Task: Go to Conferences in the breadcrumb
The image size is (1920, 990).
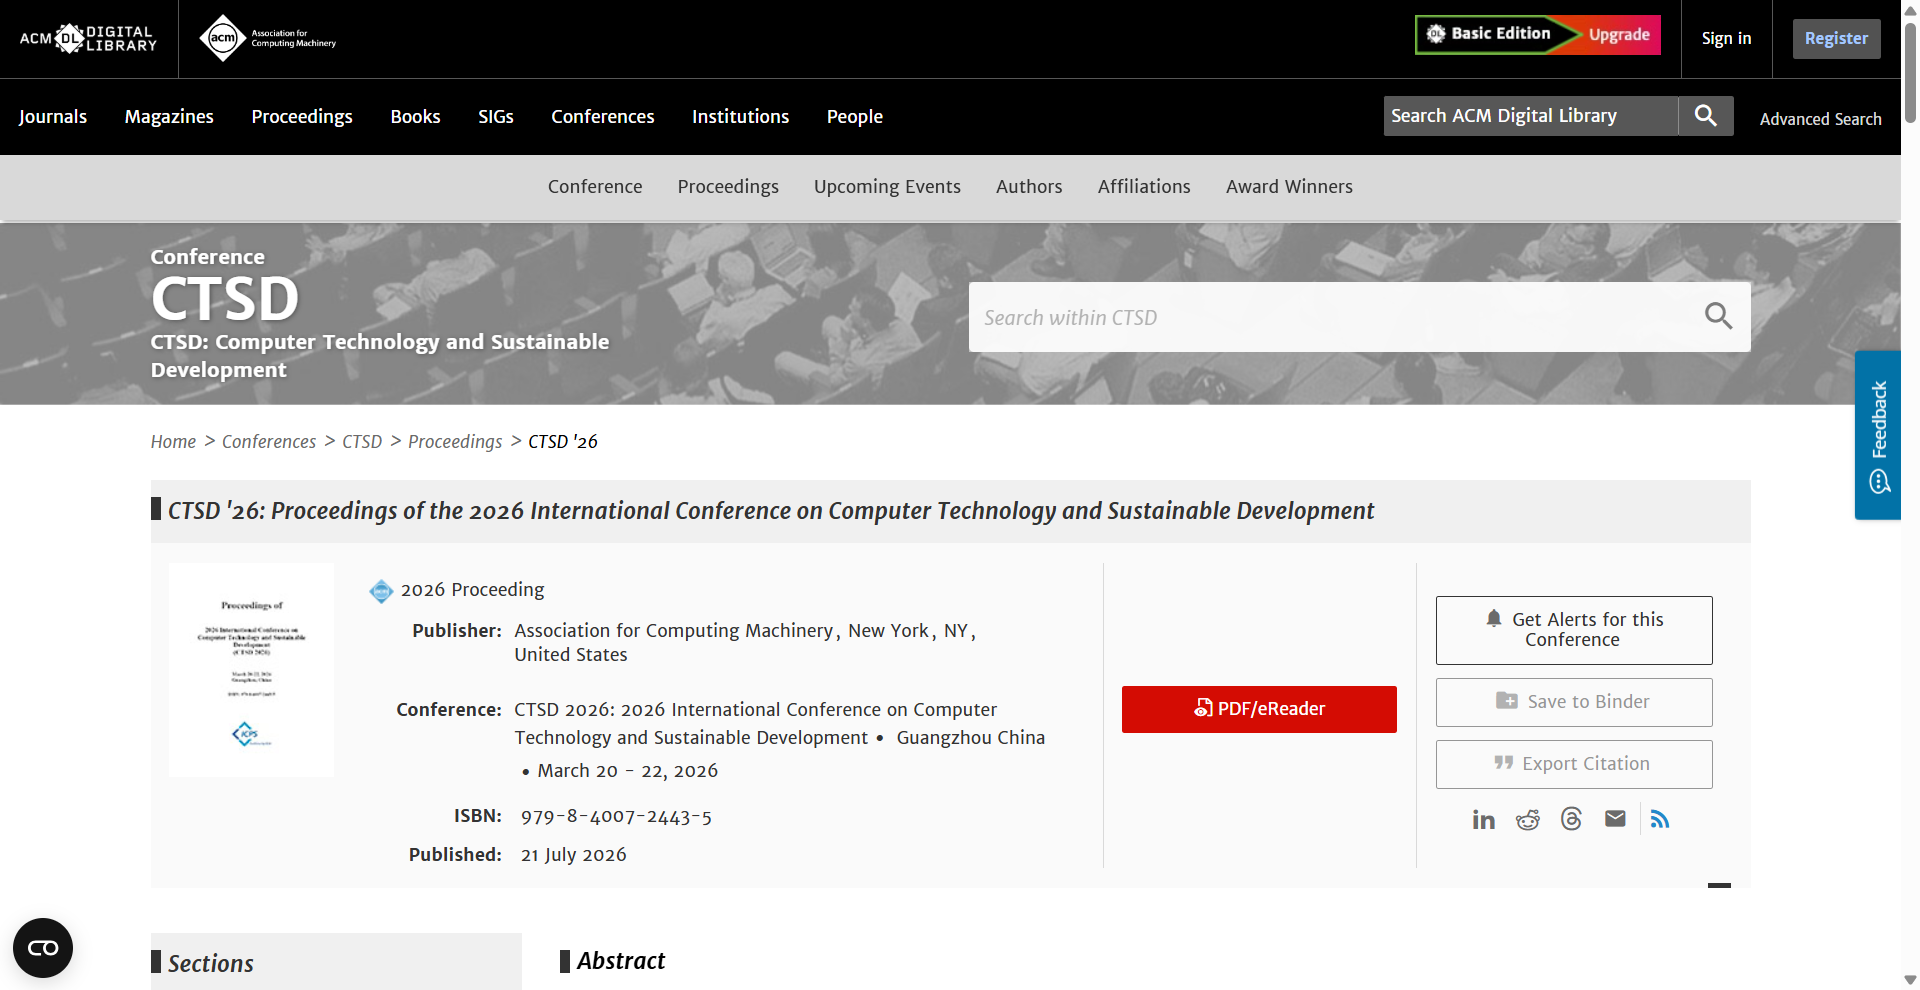Action: (269, 442)
